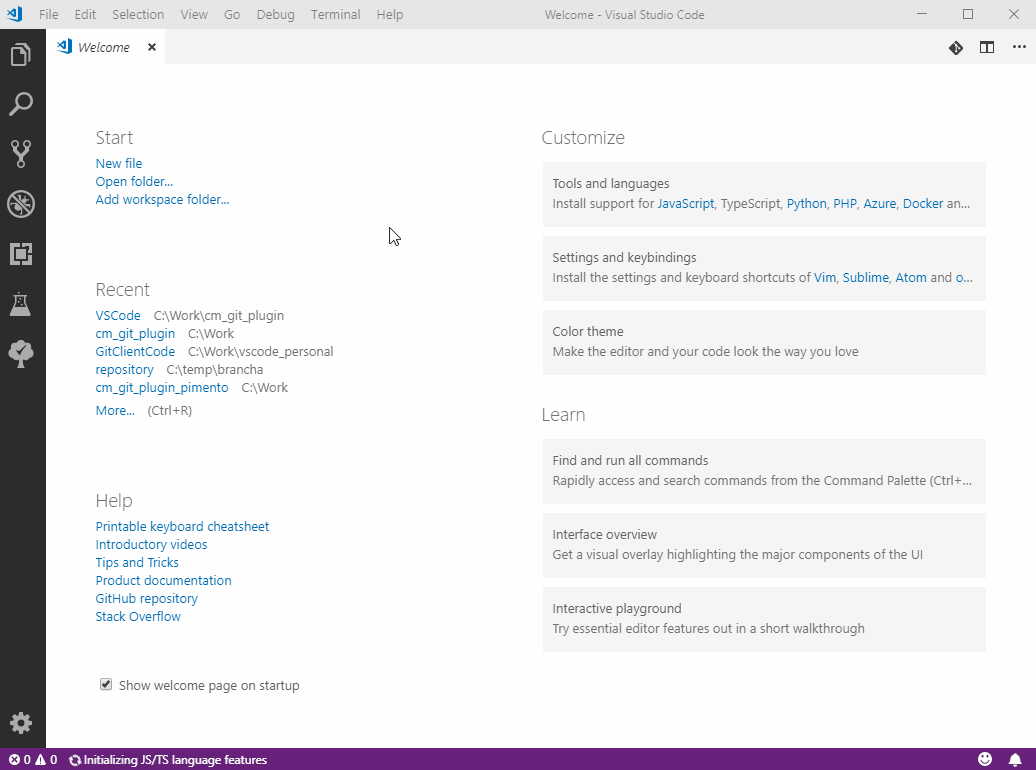Click errors and warnings count in status bar
The image size is (1036, 770).
point(33,760)
